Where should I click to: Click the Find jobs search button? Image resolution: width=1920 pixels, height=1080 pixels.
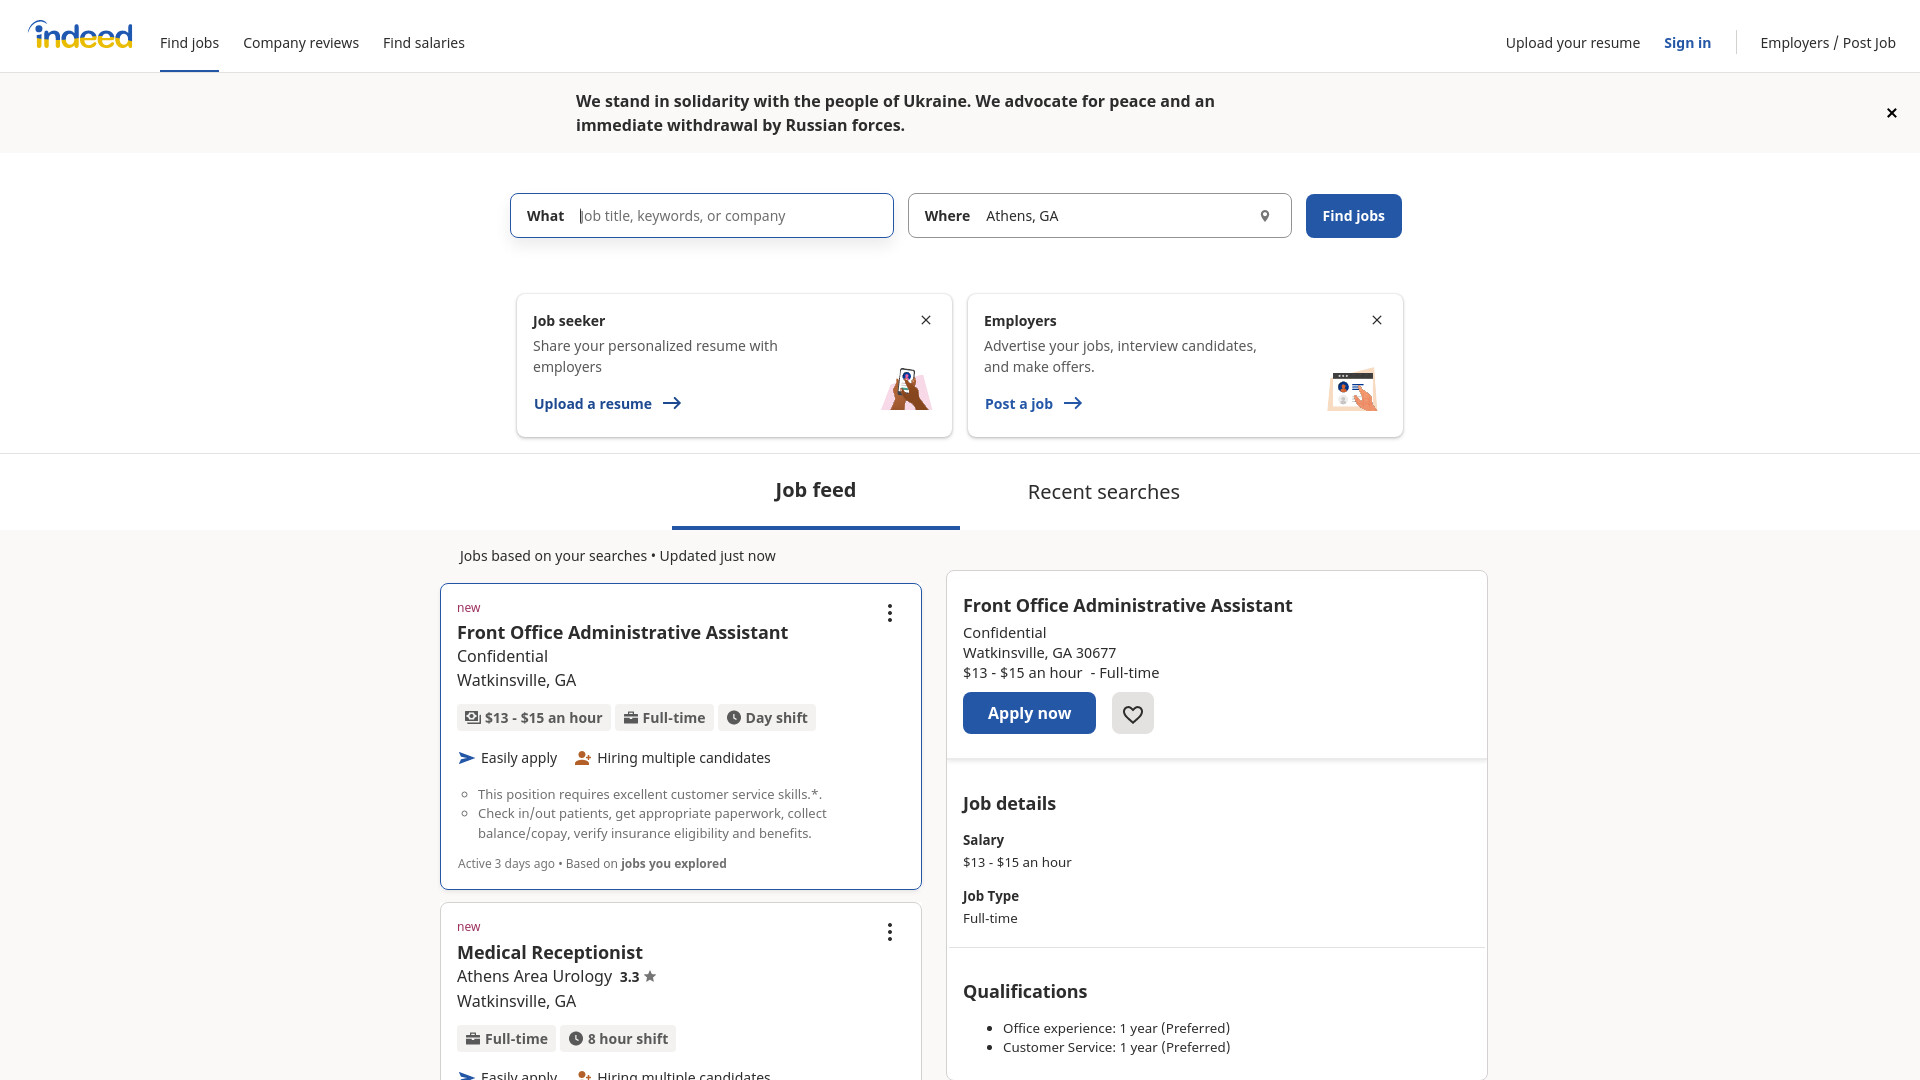(x=1354, y=216)
